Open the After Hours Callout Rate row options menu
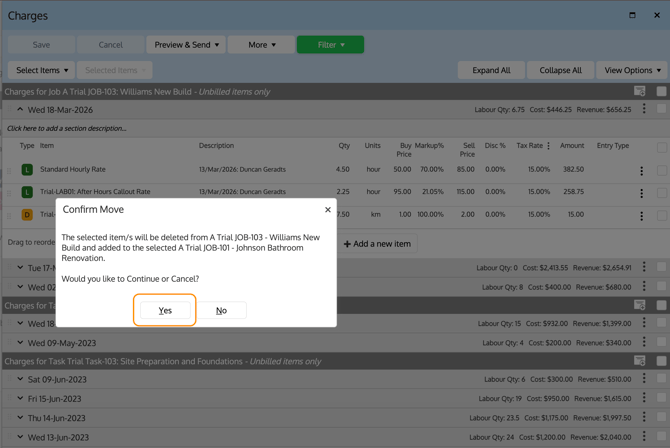Image resolution: width=670 pixels, height=448 pixels. (642, 193)
